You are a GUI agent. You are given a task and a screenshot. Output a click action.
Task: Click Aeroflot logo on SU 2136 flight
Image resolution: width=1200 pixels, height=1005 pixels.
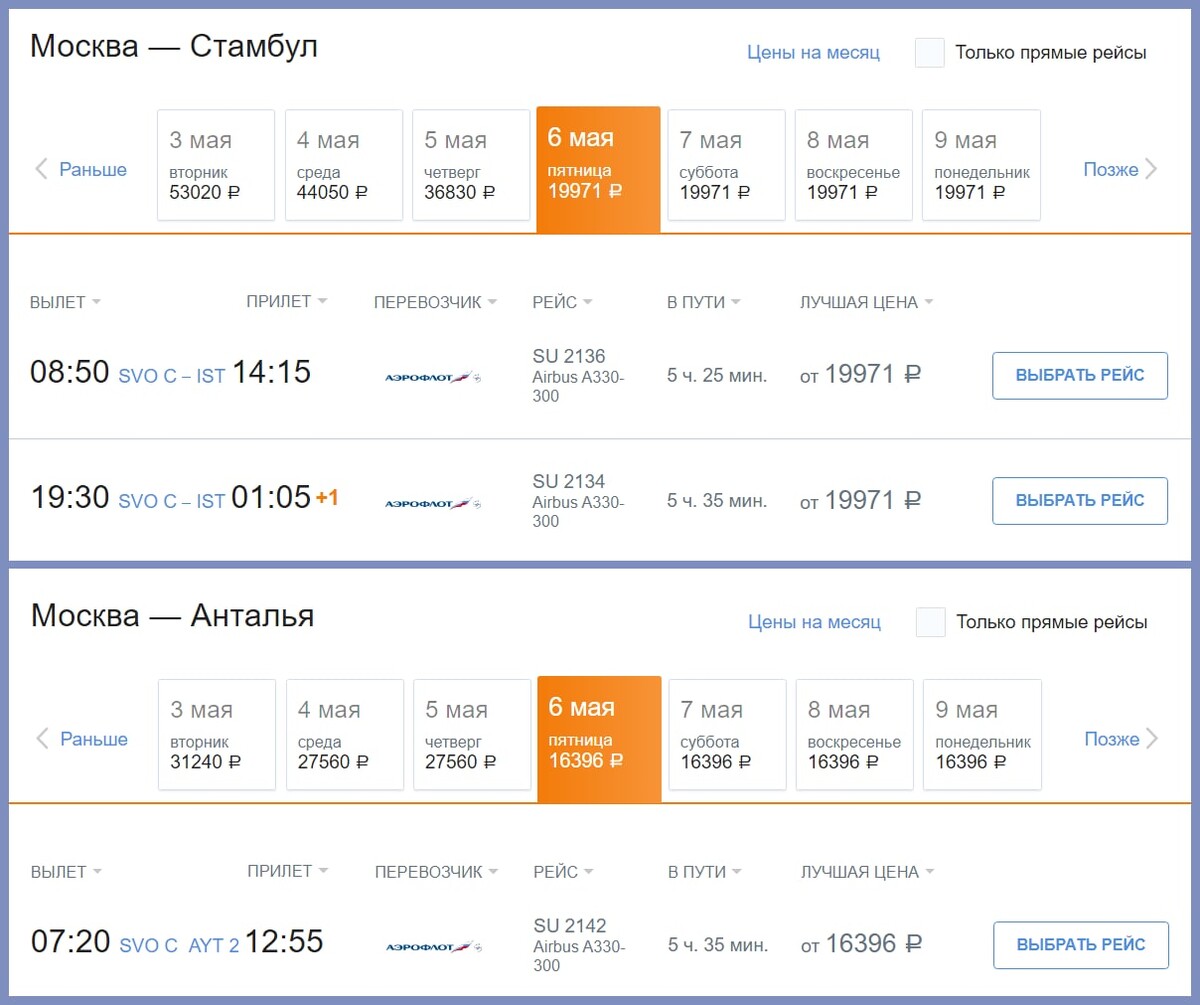433,377
